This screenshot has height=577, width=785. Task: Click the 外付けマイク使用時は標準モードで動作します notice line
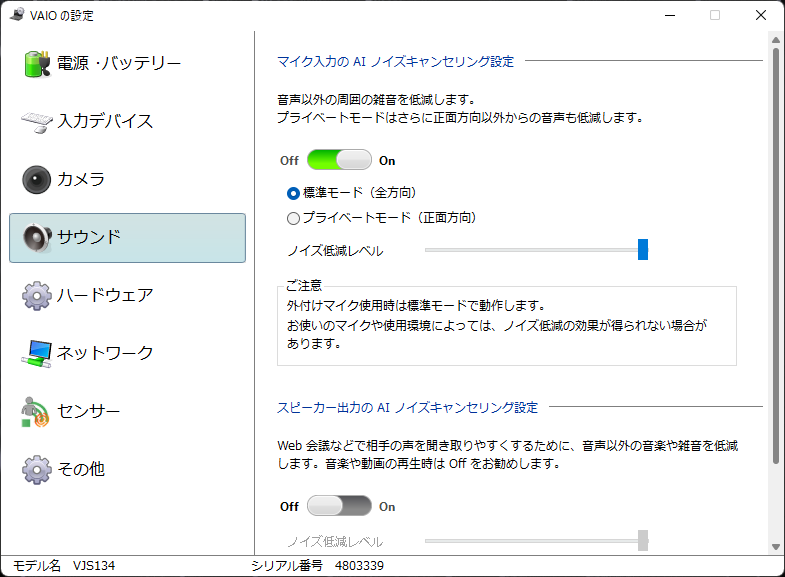pos(416,305)
